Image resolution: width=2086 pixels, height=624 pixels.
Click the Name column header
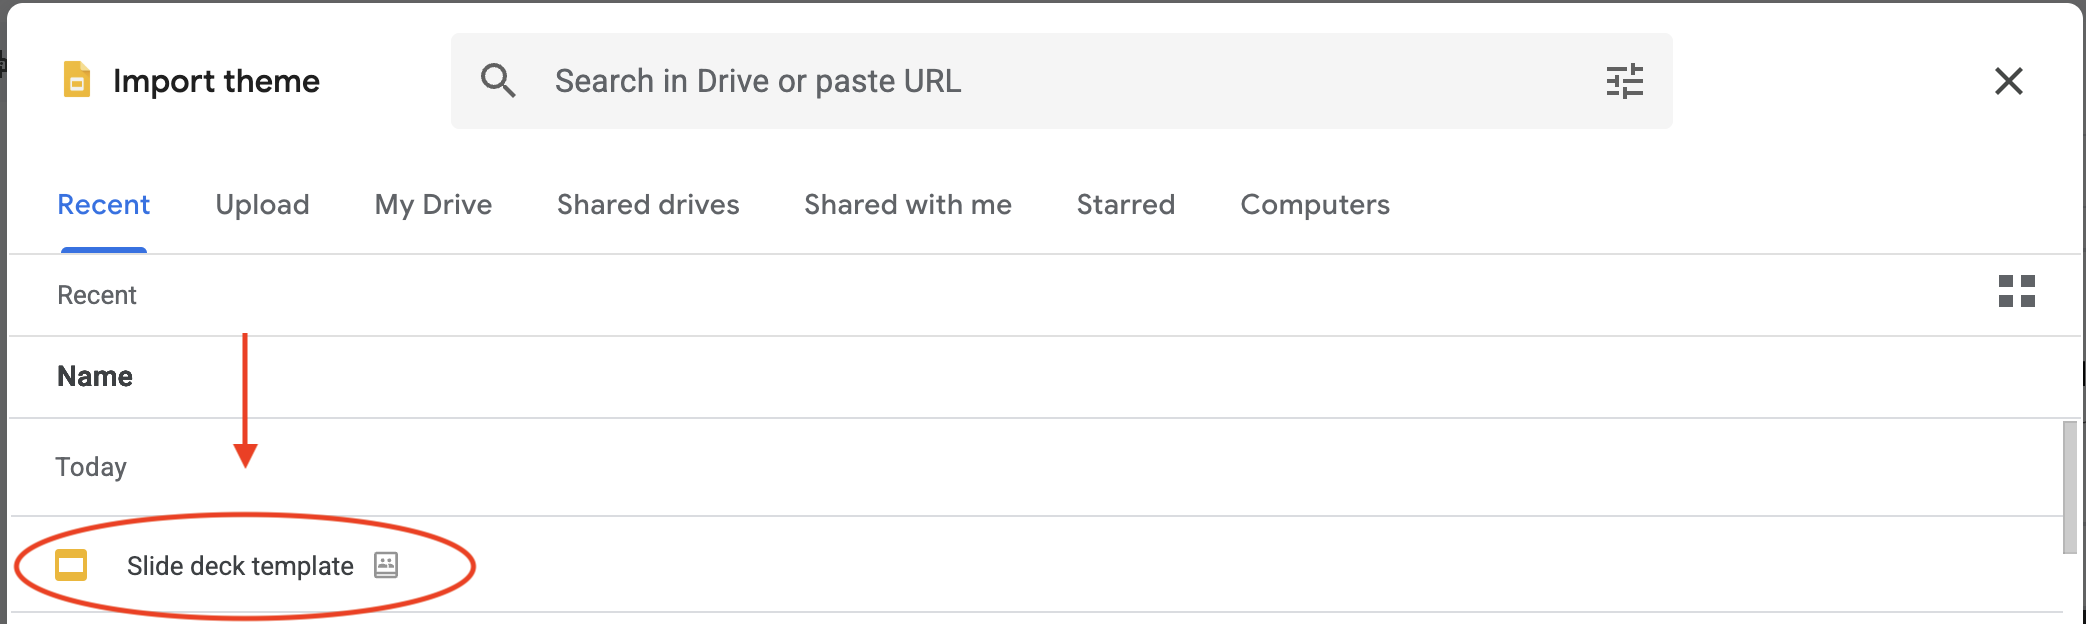coord(95,376)
